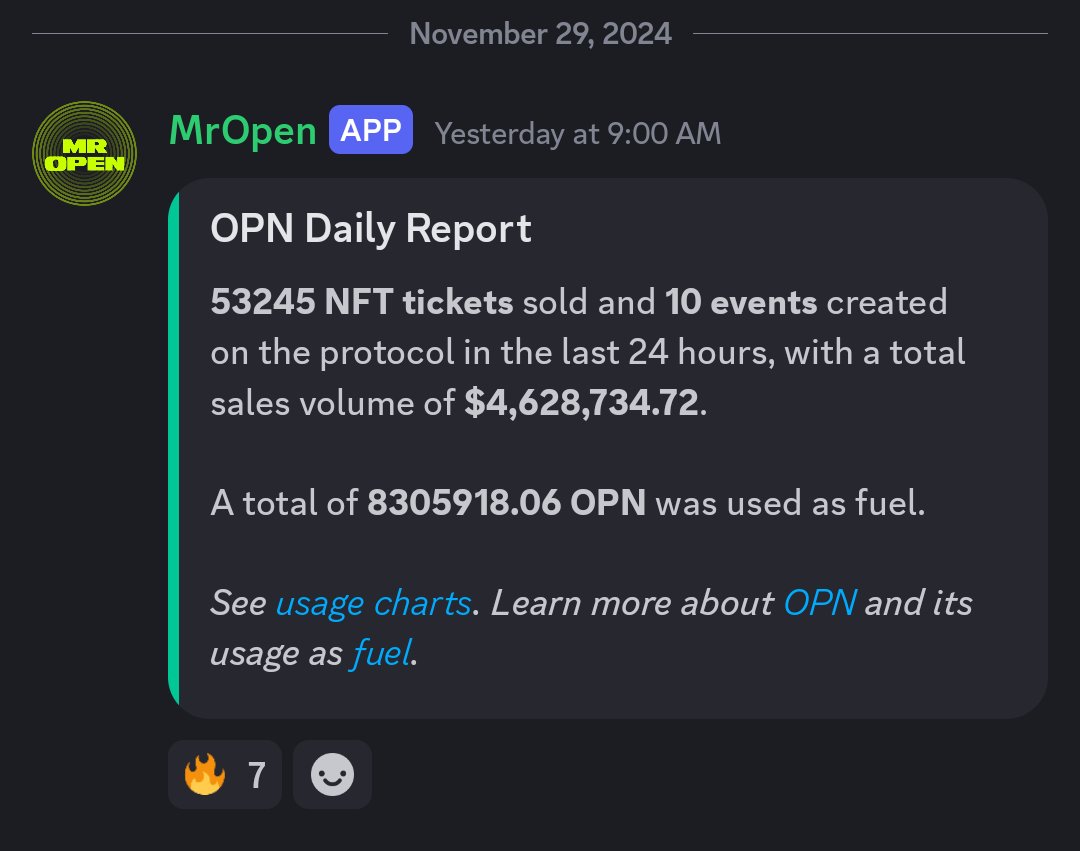Image resolution: width=1080 pixels, height=851 pixels.
Task: Click the OPN Daily Report embed title
Action: [x=371, y=229]
